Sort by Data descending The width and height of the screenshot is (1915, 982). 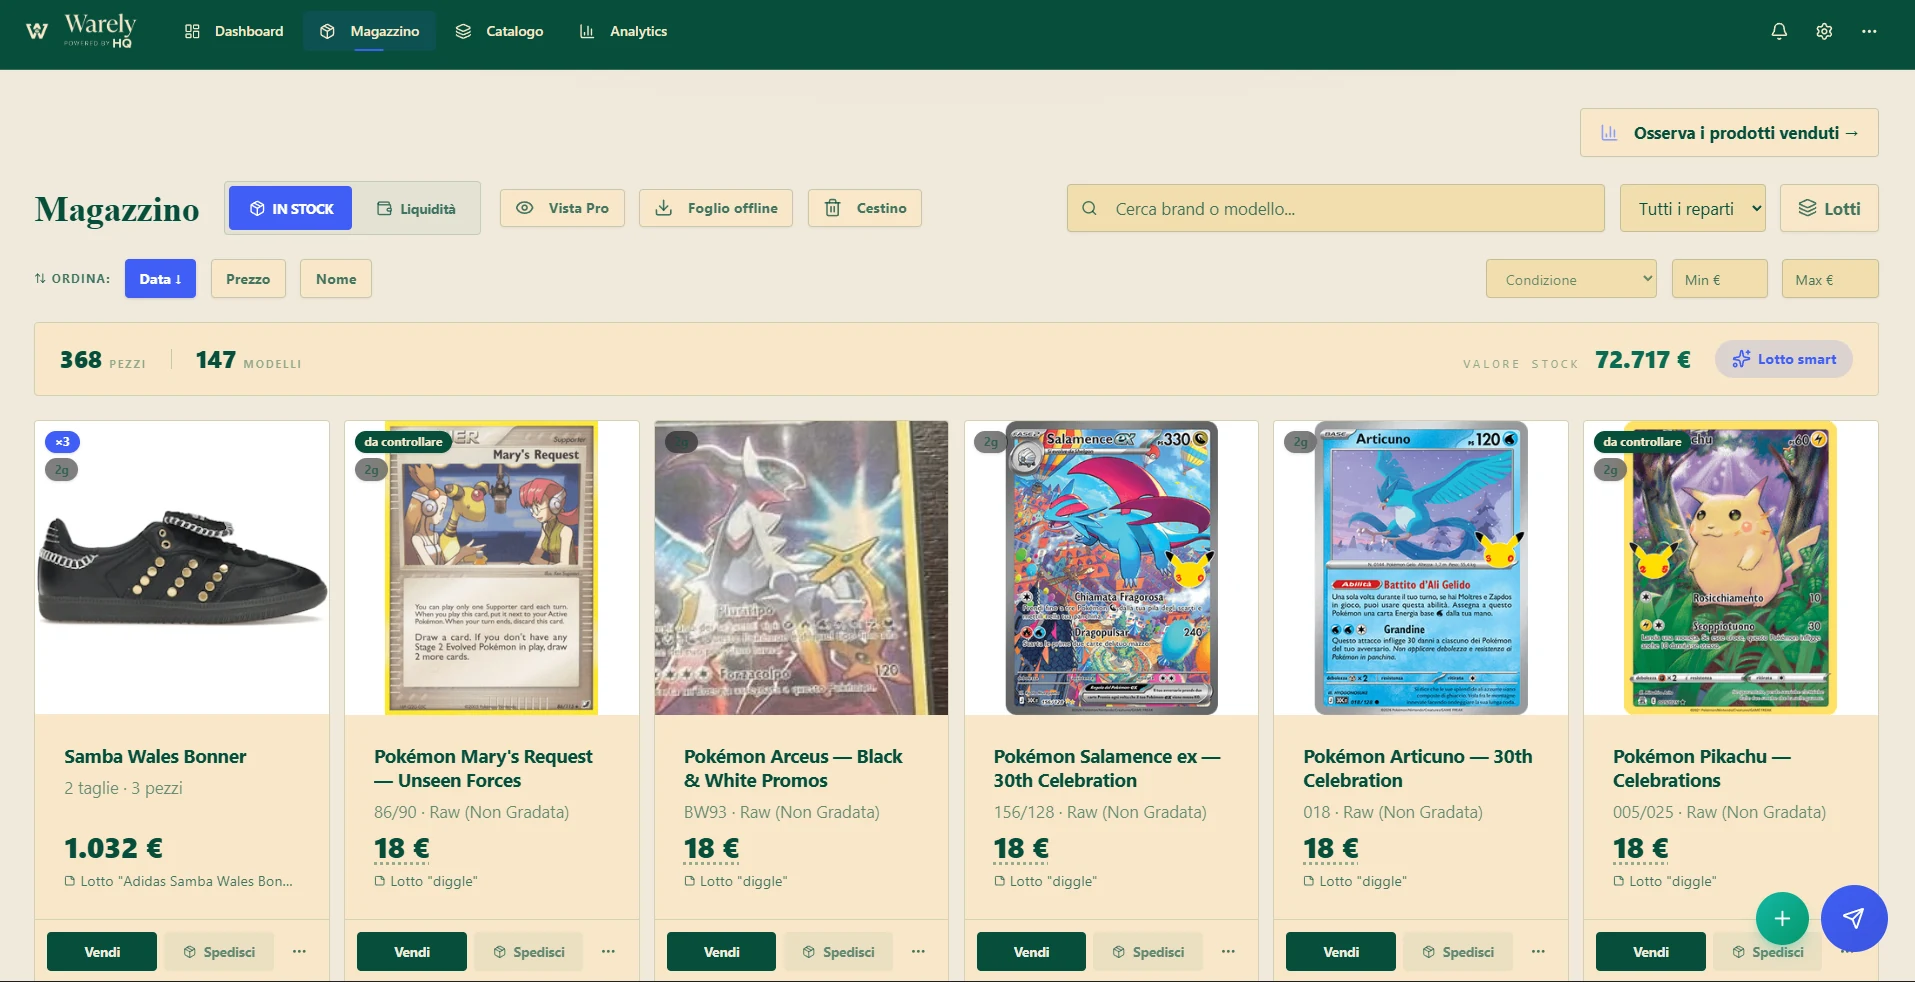(x=160, y=279)
